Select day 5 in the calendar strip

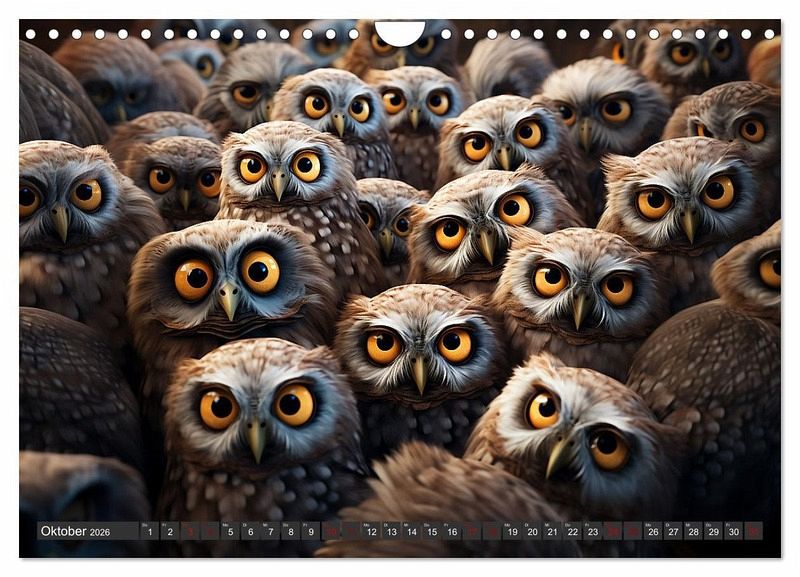click(x=230, y=531)
